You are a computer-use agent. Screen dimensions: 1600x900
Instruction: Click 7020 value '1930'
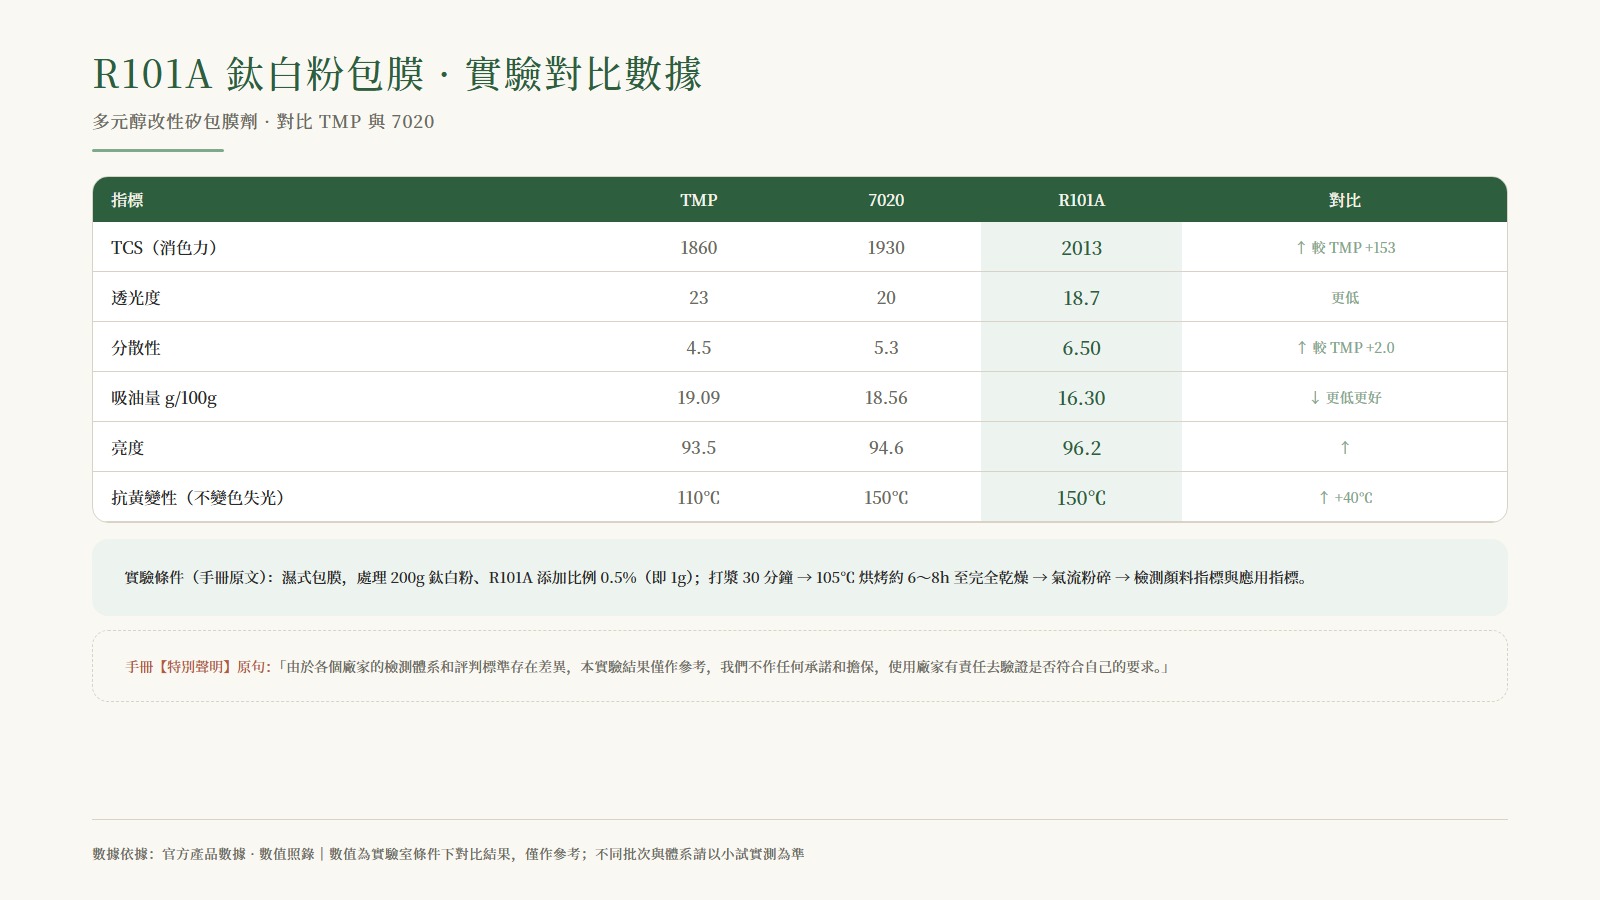click(x=886, y=248)
